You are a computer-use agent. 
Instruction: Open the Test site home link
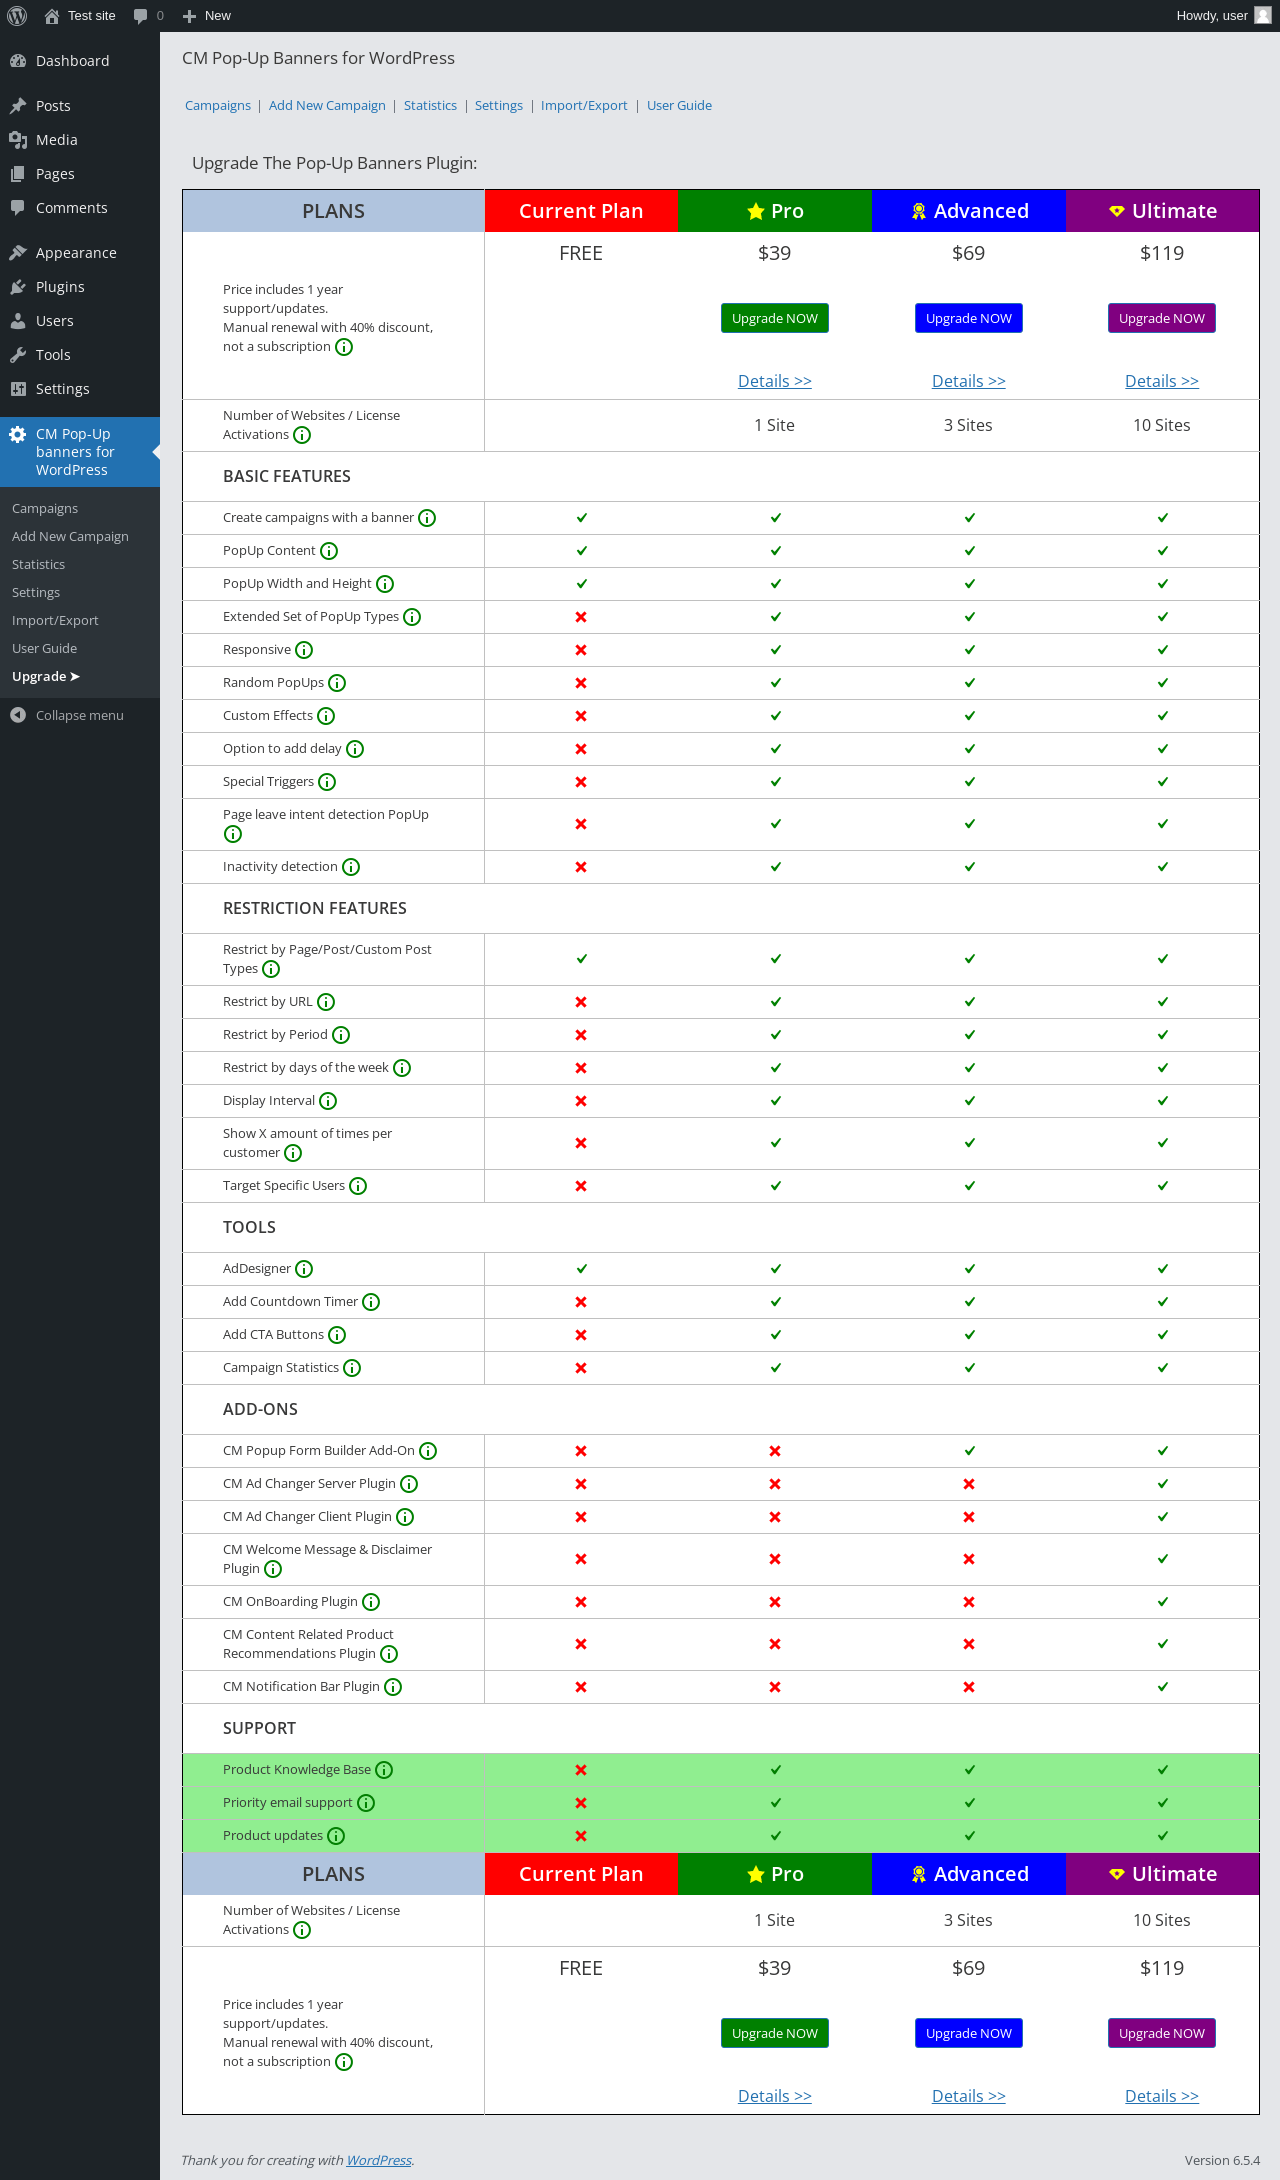80,16
